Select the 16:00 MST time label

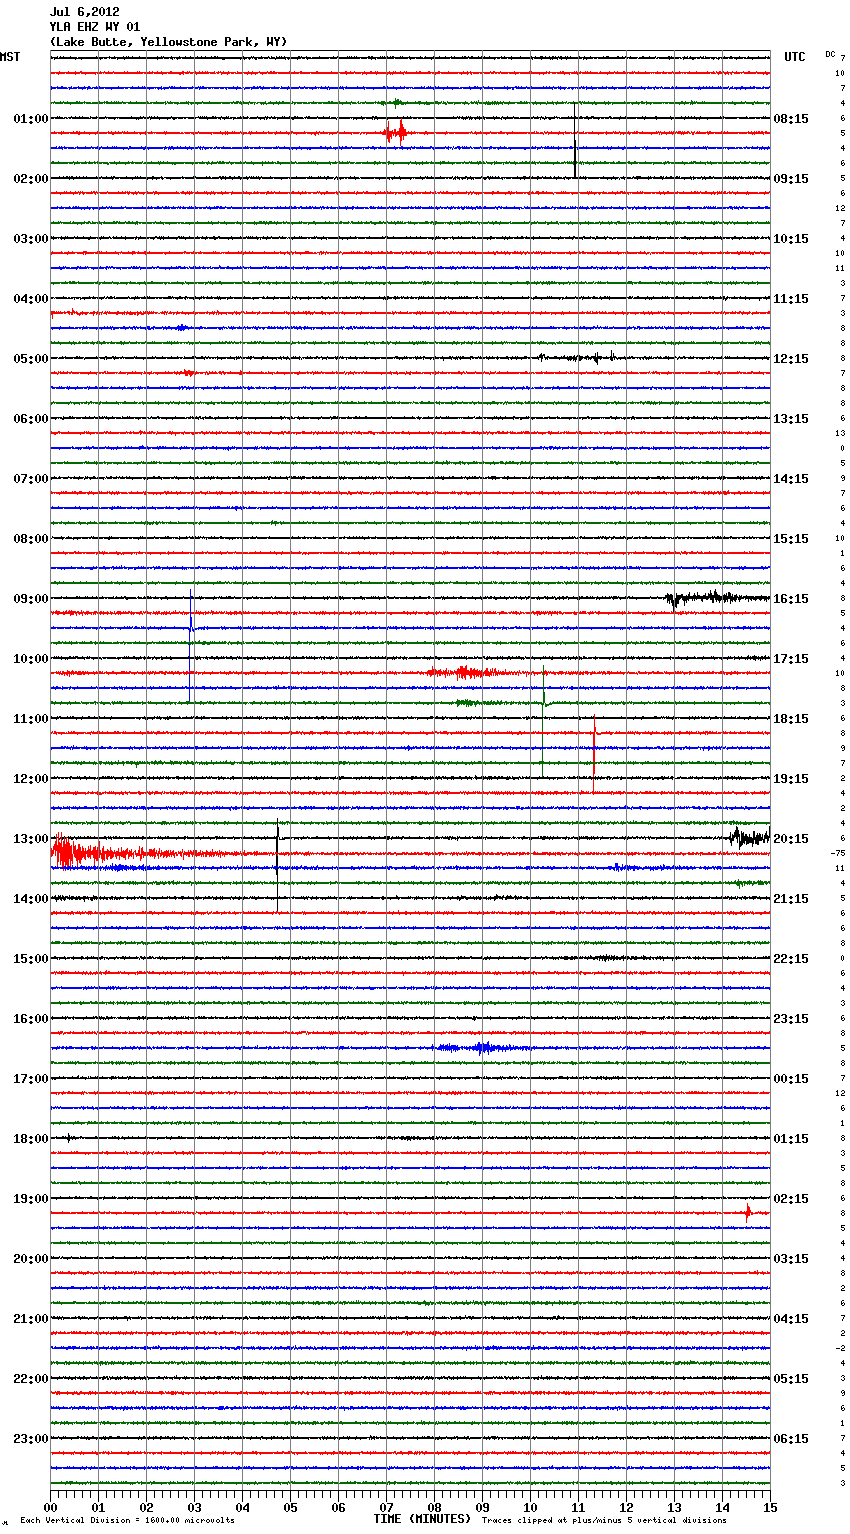31,1019
